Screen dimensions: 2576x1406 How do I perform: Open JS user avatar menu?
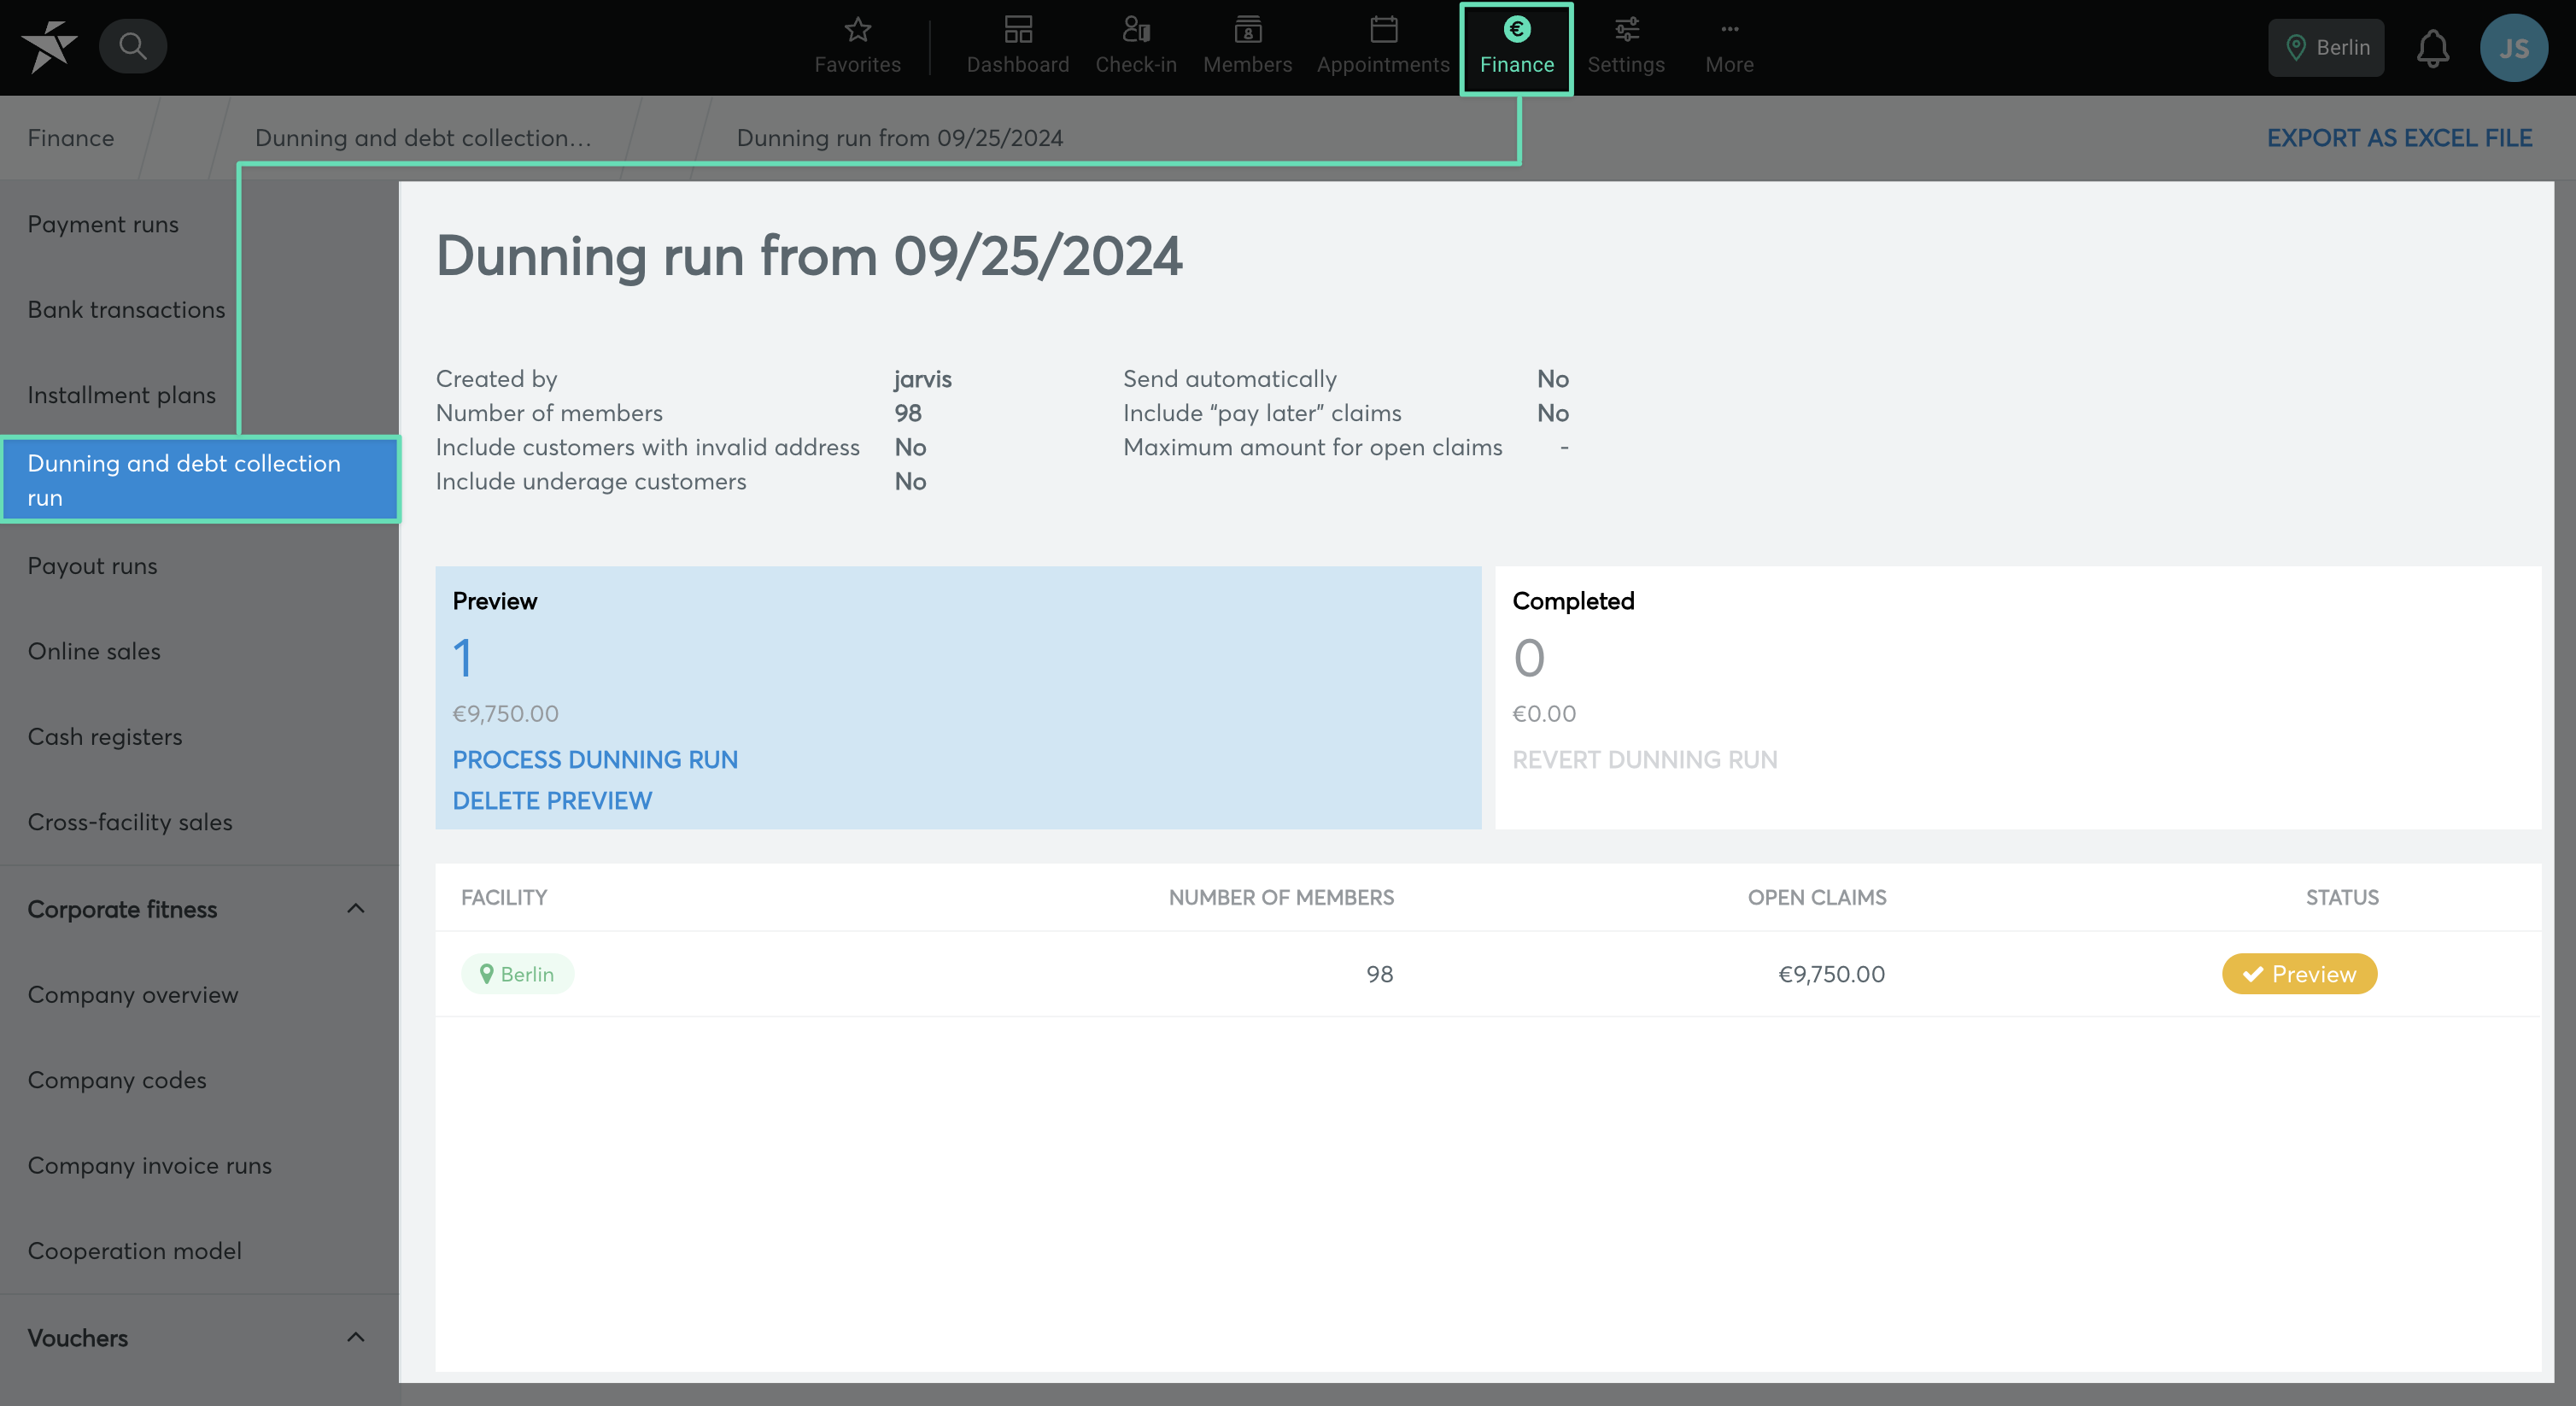pos(2513,48)
